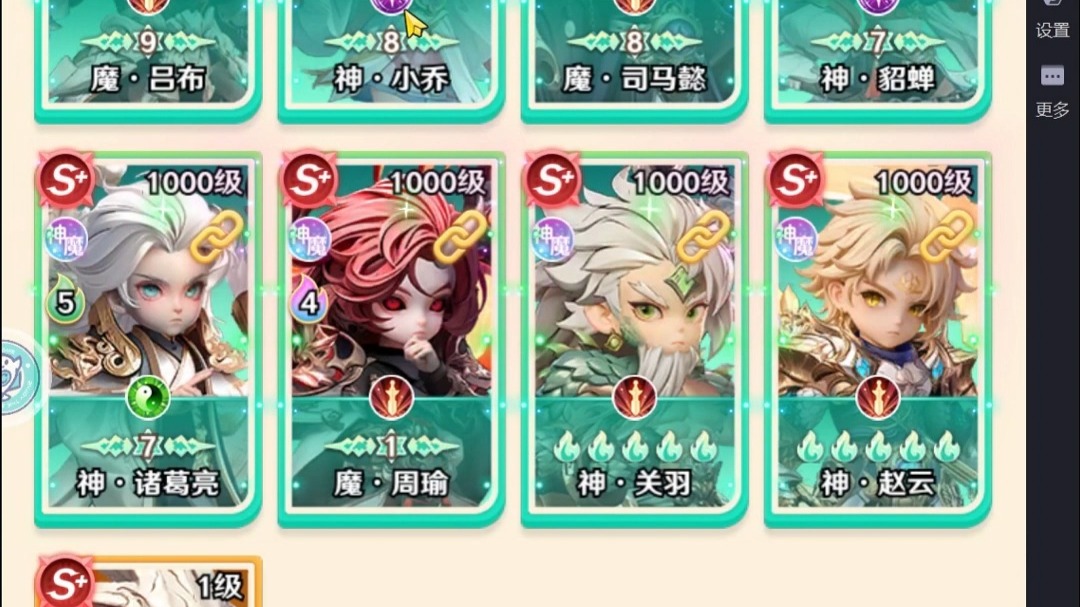Click the green flame level 5 badge
Viewport: 1080px width, 607px height.
[x=65, y=299]
